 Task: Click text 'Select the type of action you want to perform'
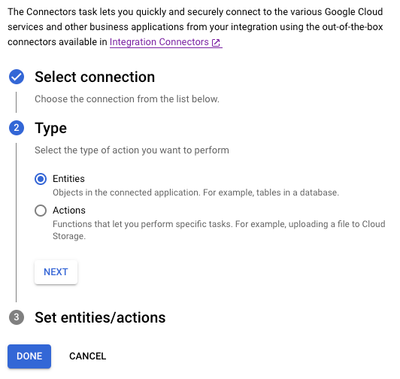click(x=132, y=150)
